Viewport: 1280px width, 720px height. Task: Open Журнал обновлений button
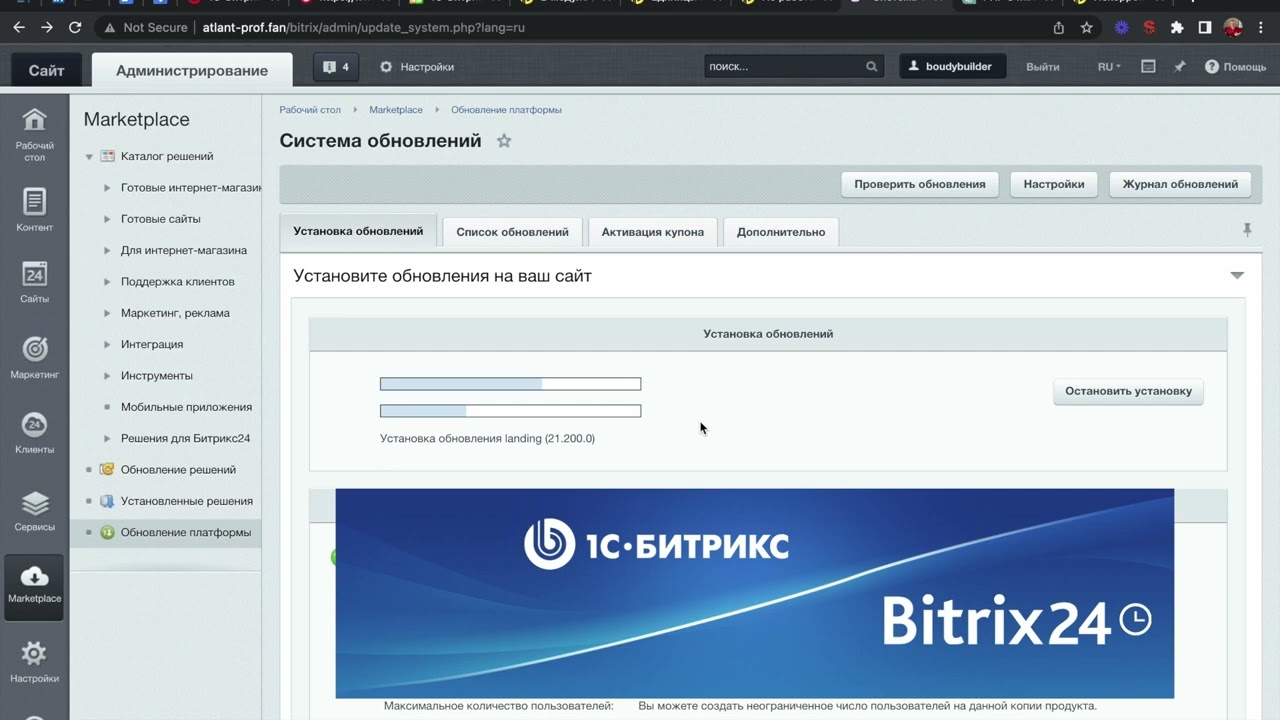click(x=1180, y=184)
